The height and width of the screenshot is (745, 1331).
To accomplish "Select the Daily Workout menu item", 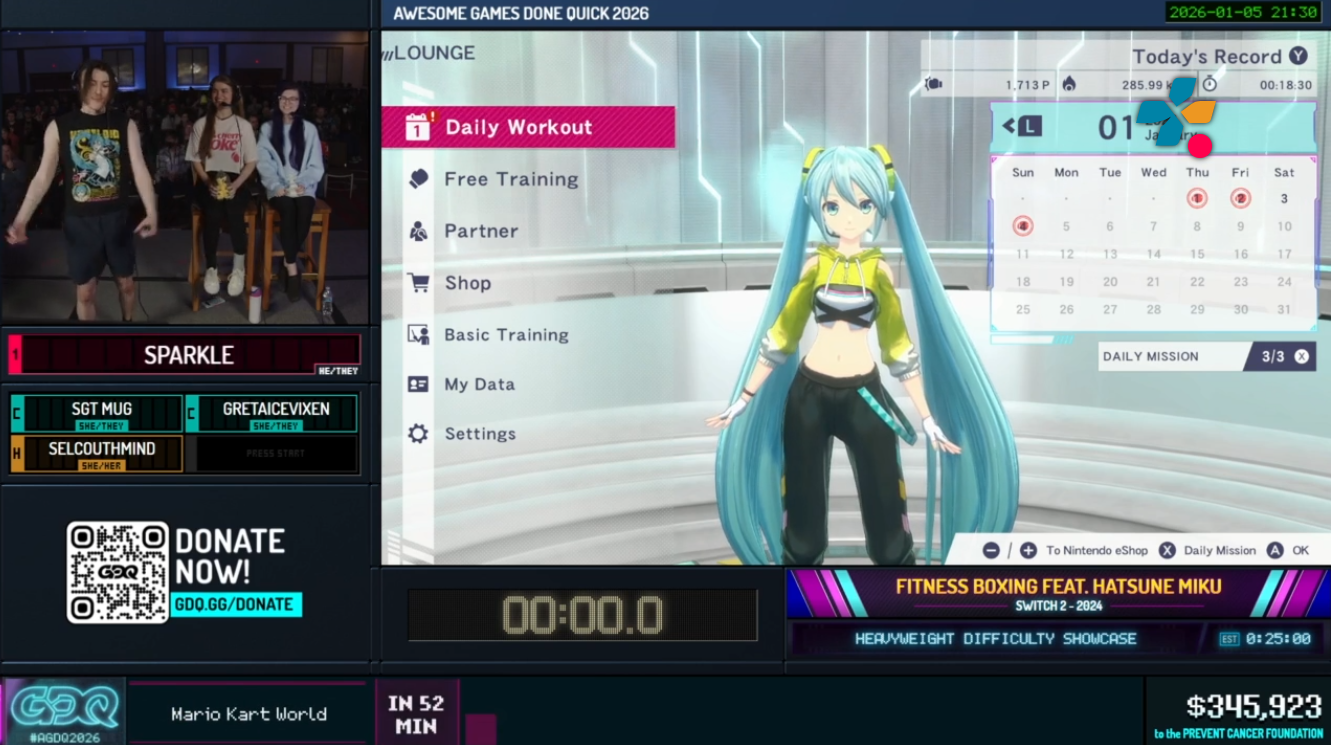I will coord(528,127).
